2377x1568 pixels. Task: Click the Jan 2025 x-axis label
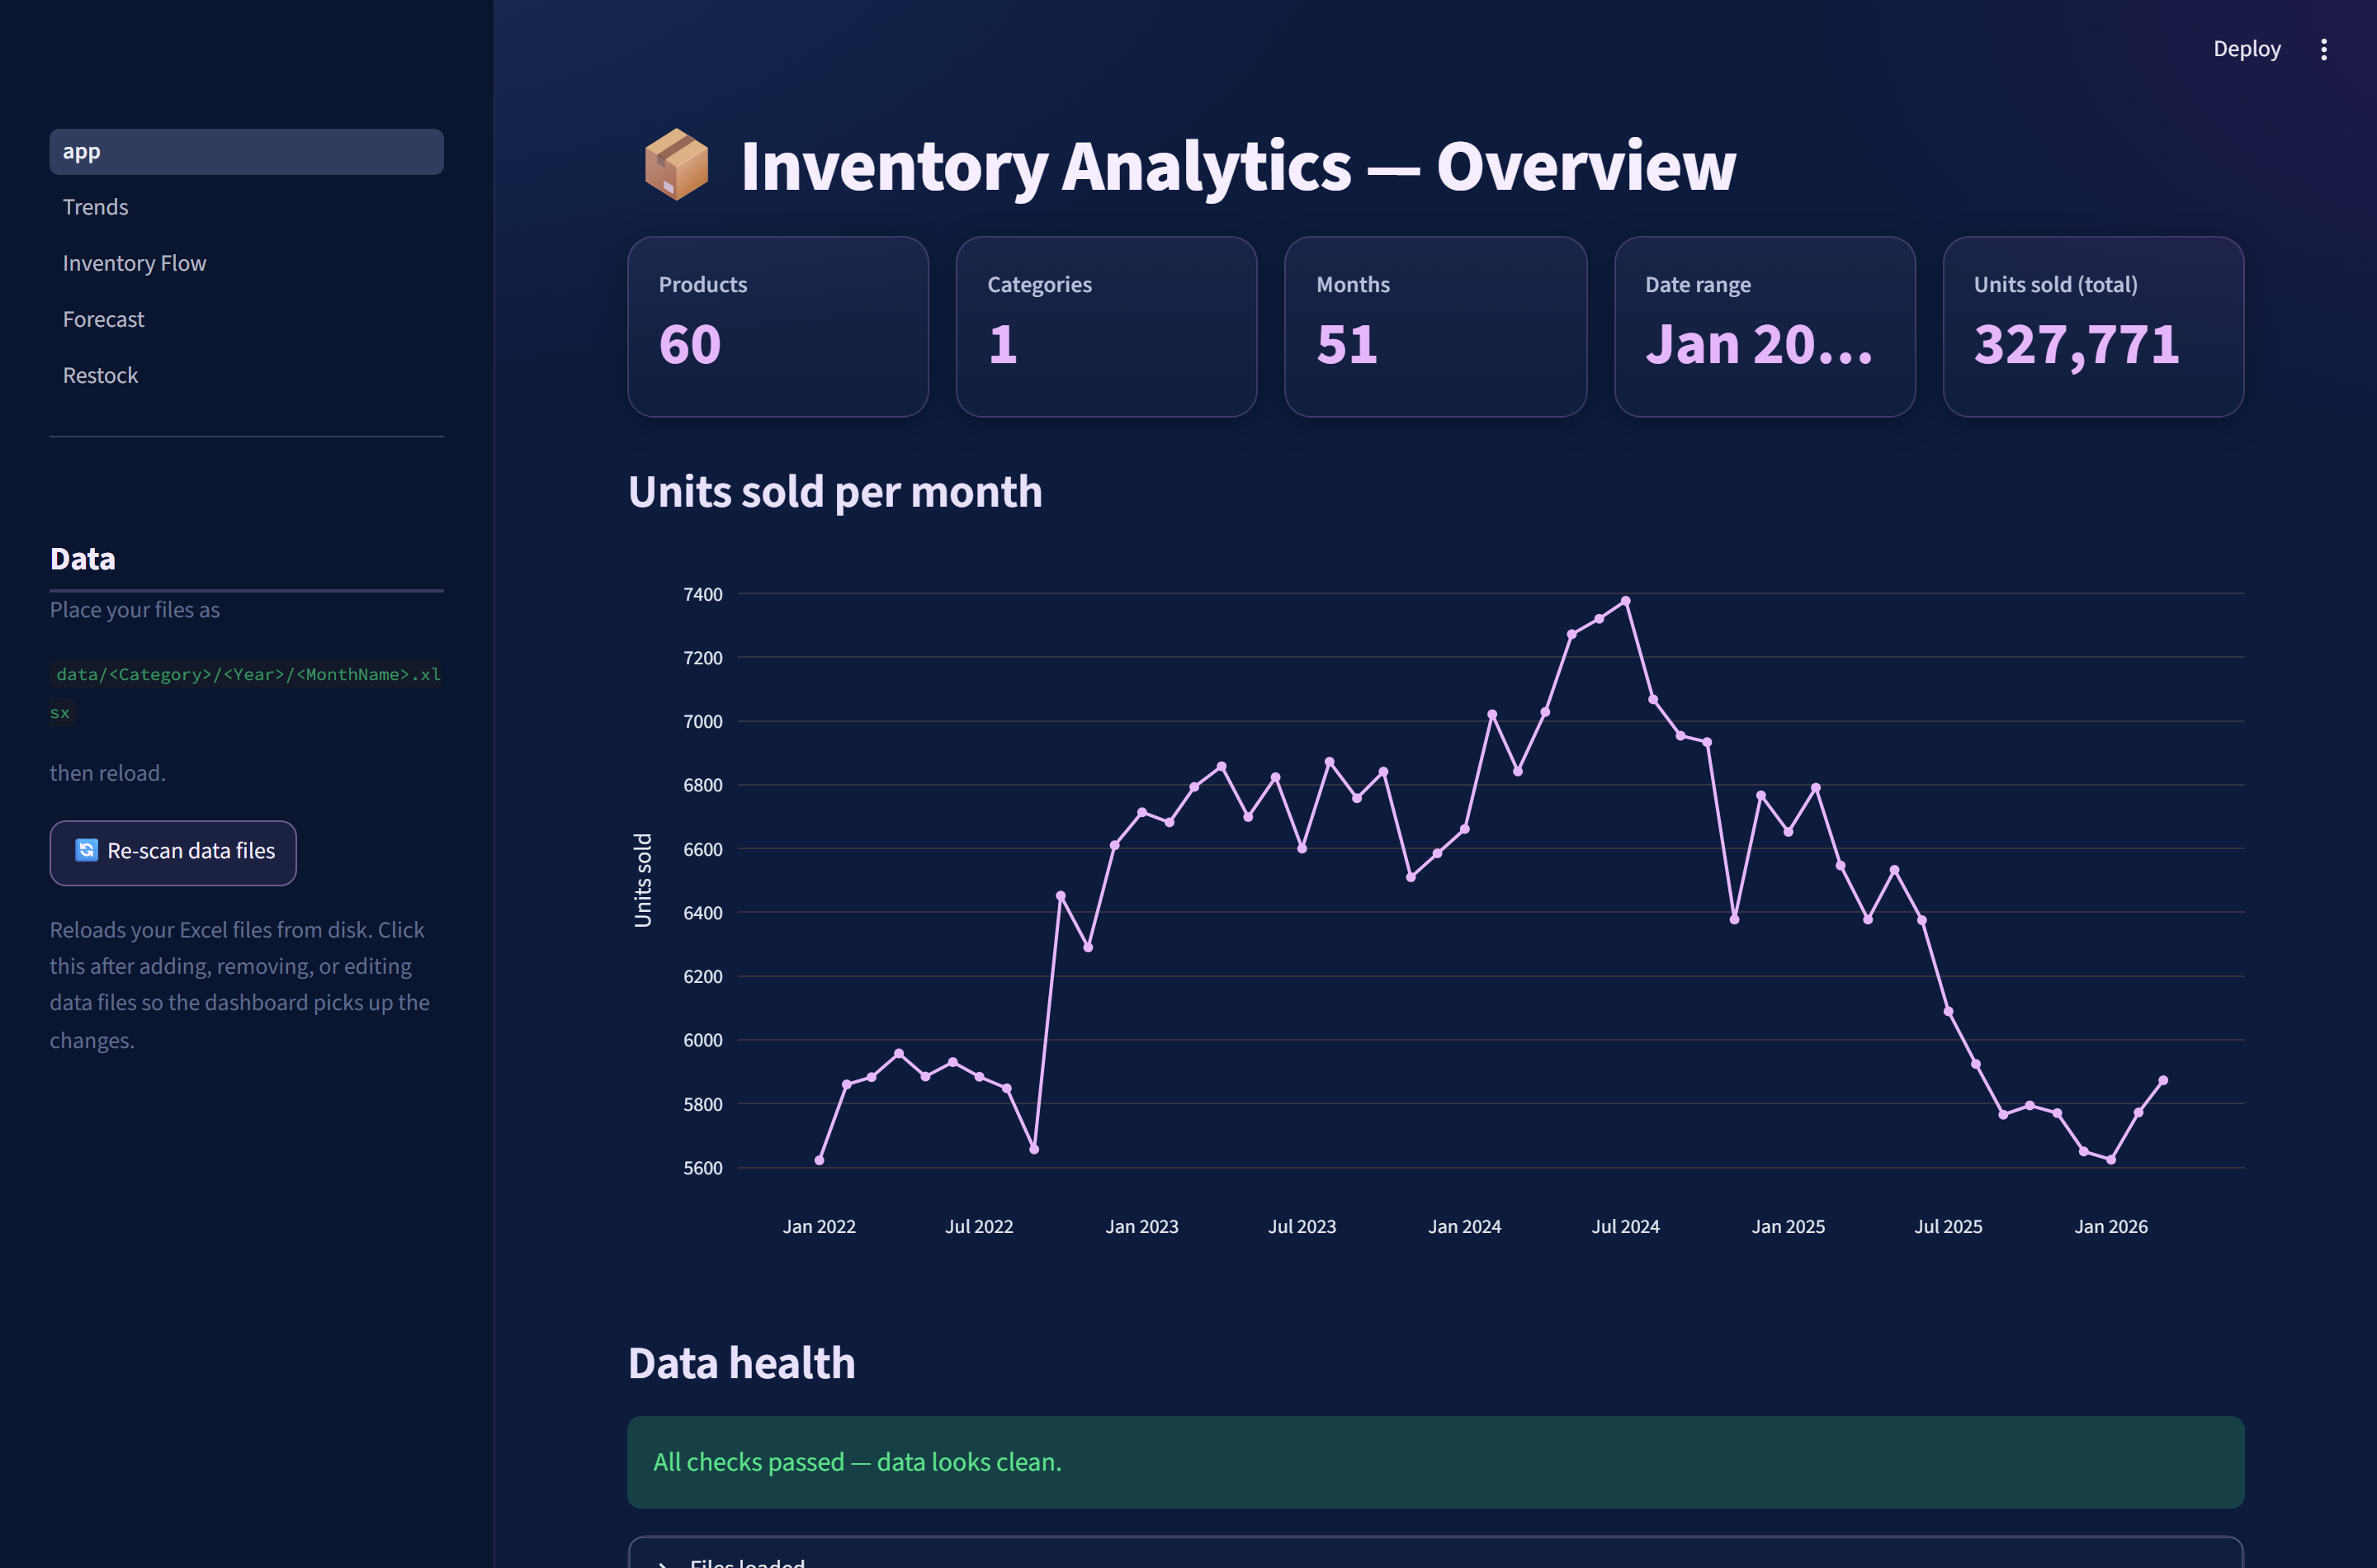(1788, 1227)
